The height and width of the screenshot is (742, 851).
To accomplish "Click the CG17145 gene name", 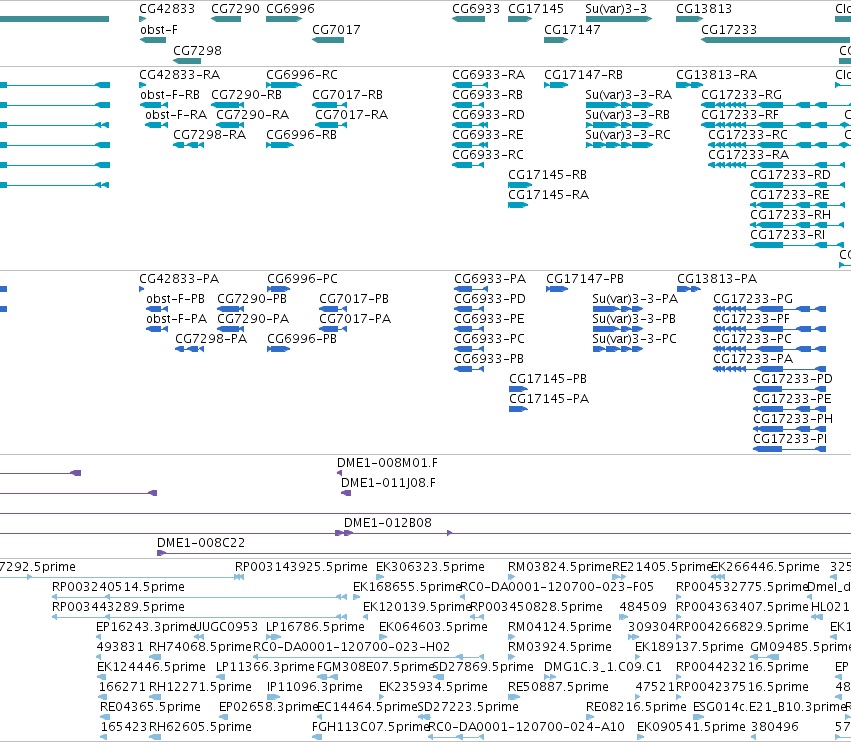I will coord(536,9).
